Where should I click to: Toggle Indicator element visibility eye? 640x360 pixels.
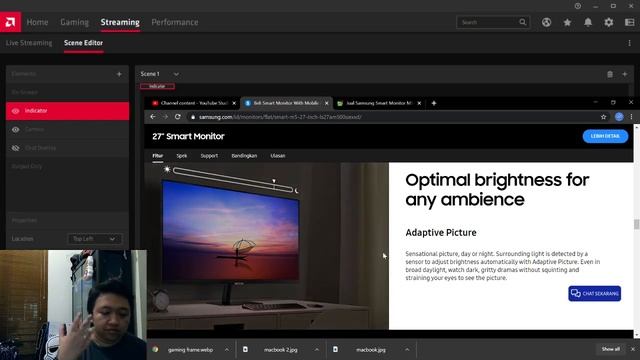[x=16, y=111]
